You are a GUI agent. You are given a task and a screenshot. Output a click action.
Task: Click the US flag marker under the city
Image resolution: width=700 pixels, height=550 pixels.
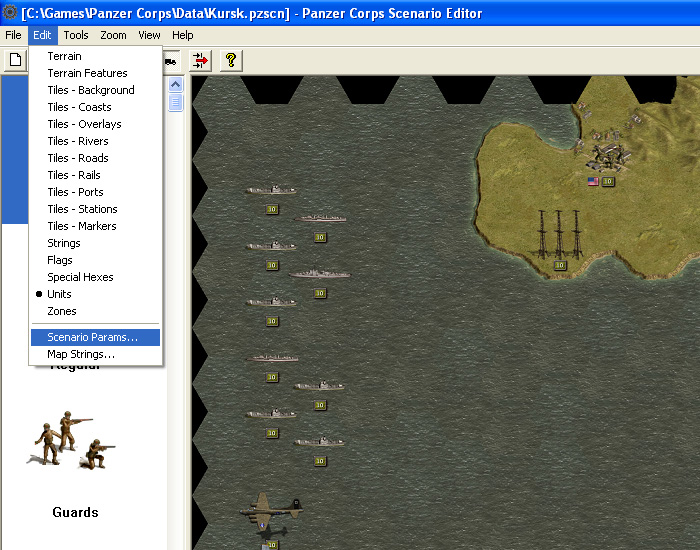(593, 181)
